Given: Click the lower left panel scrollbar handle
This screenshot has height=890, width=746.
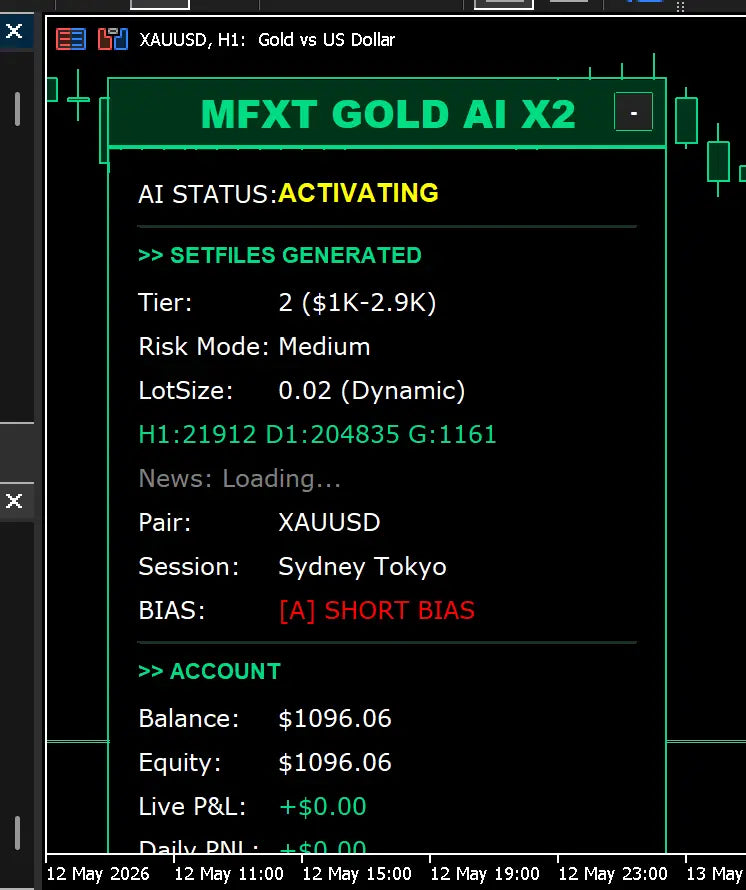Looking at the screenshot, I should (17, 833).
